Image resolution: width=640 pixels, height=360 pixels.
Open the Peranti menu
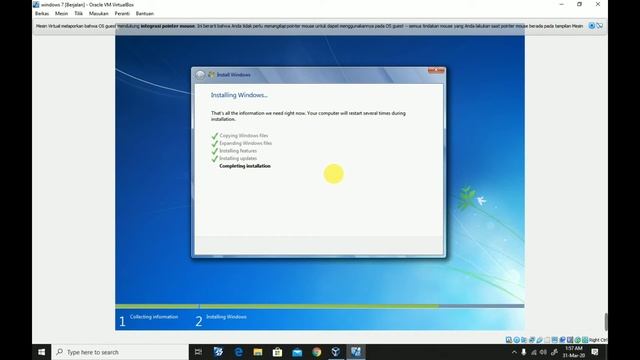pyautogui.click(x=122, y=13)
